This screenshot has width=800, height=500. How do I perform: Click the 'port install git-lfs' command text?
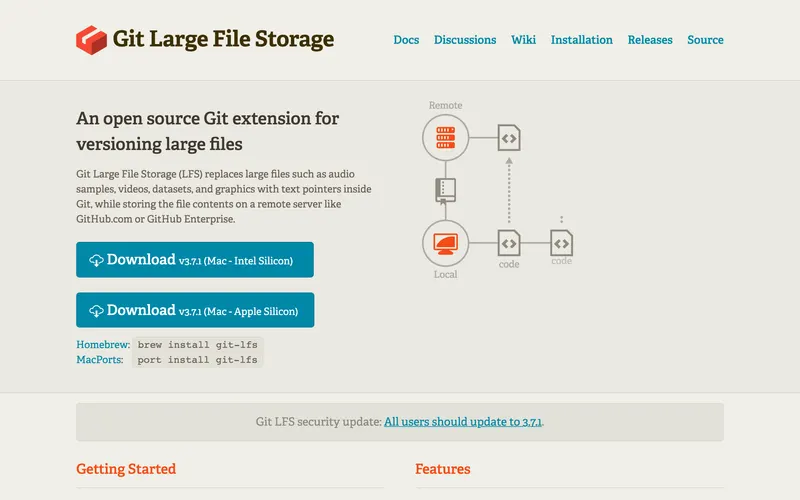tap(197, 360)
